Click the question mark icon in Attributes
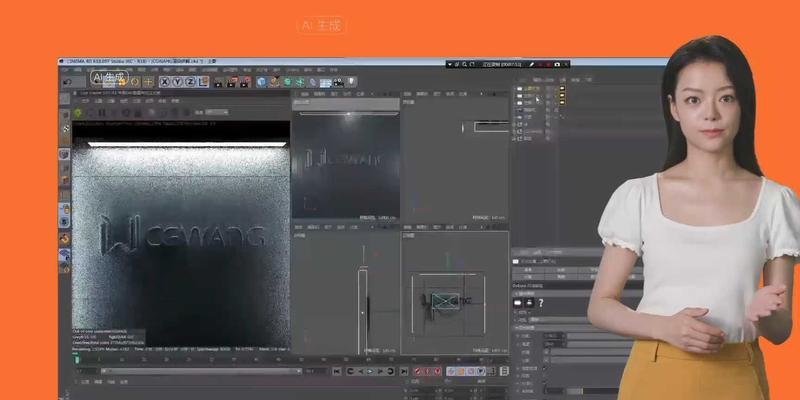The image size is (800, 400). point(541,303)
